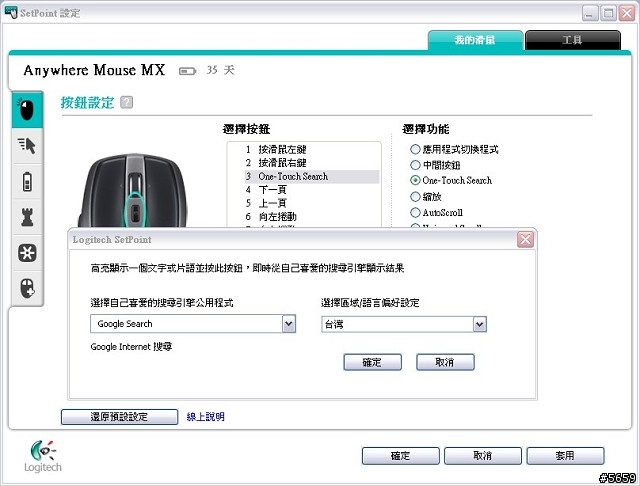The width and height of the screenshot is (640, 486).
Task: Open the game settings chess rook icon
Action: click(27, 217)
